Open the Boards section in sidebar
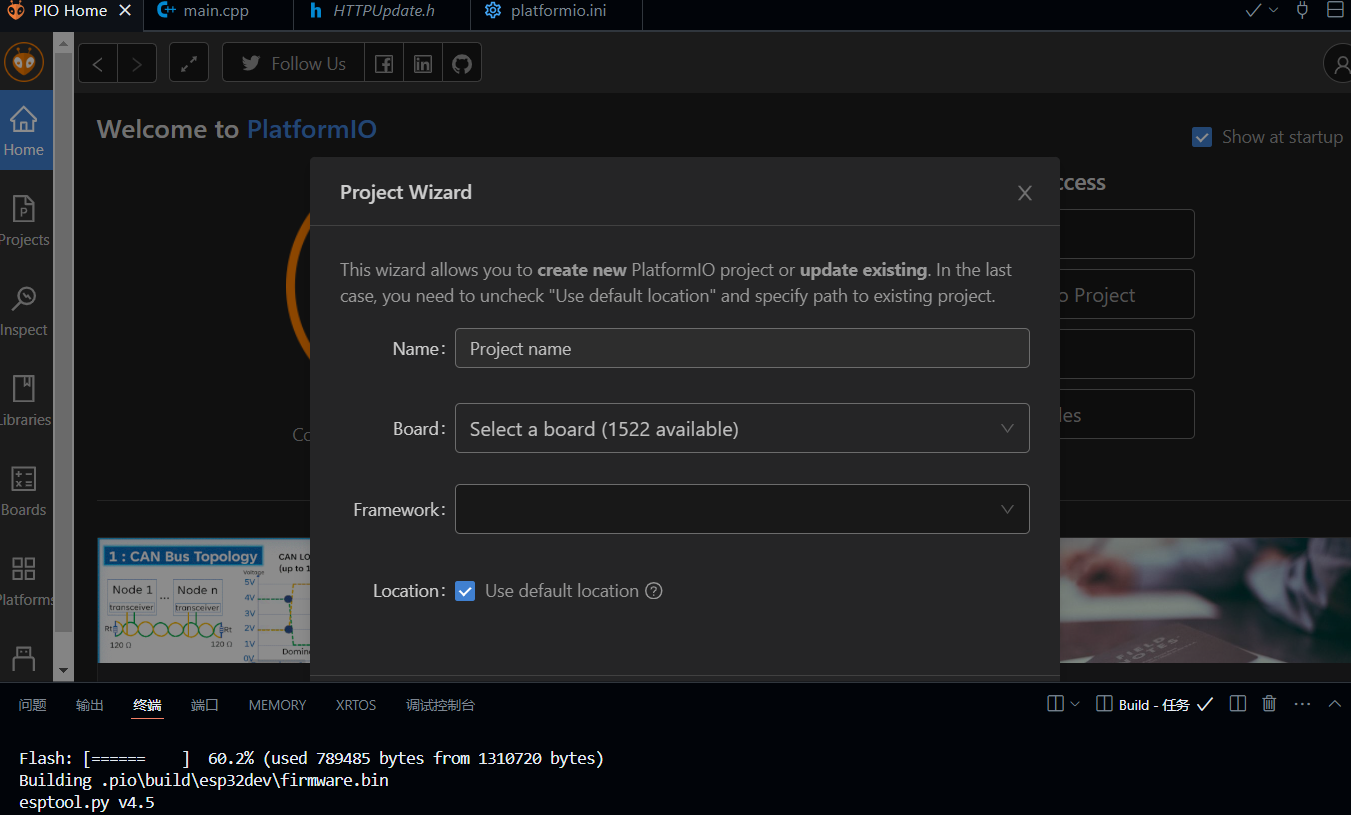This screenshot has height=815, width=1351. (25, 490)
